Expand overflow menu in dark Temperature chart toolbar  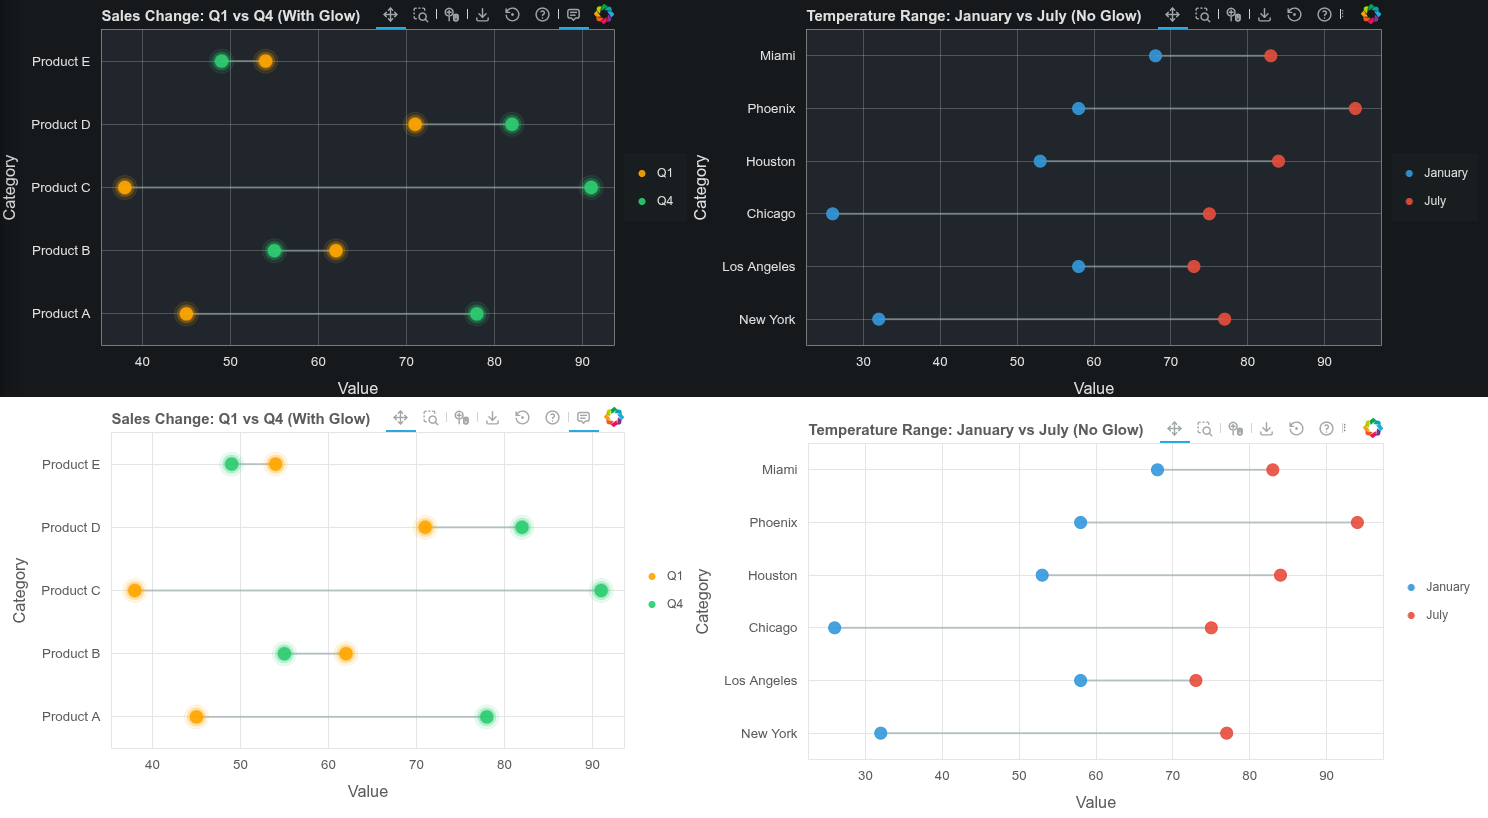pyautogui.click(x=1342, y=15)
